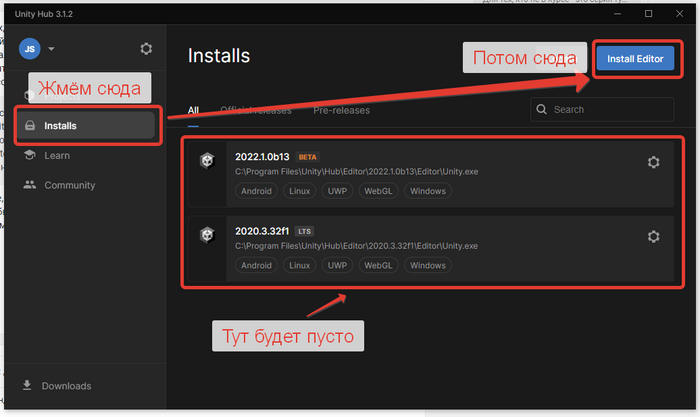Focus the Search installs field

click(x=602, y=109)
